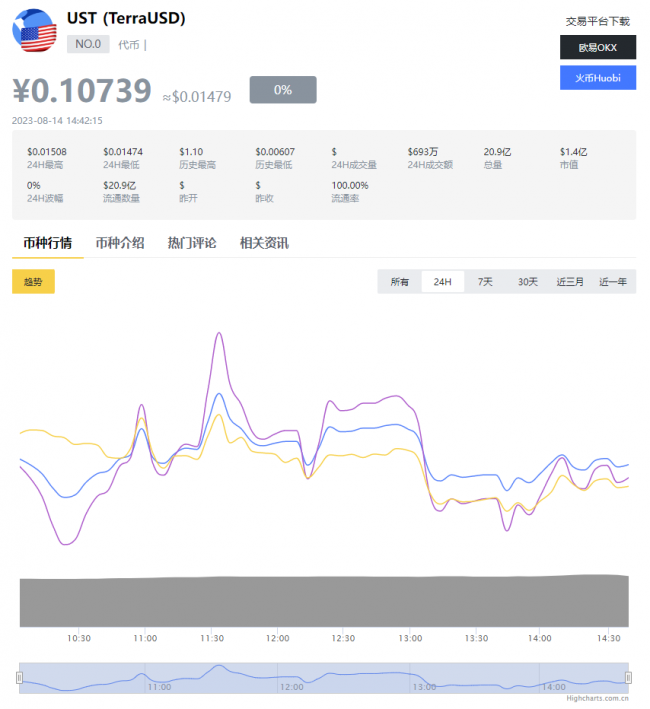The width and height of the screenshot is (650, 709).
Task: Click the right navigator range handle
Action: 629,677
